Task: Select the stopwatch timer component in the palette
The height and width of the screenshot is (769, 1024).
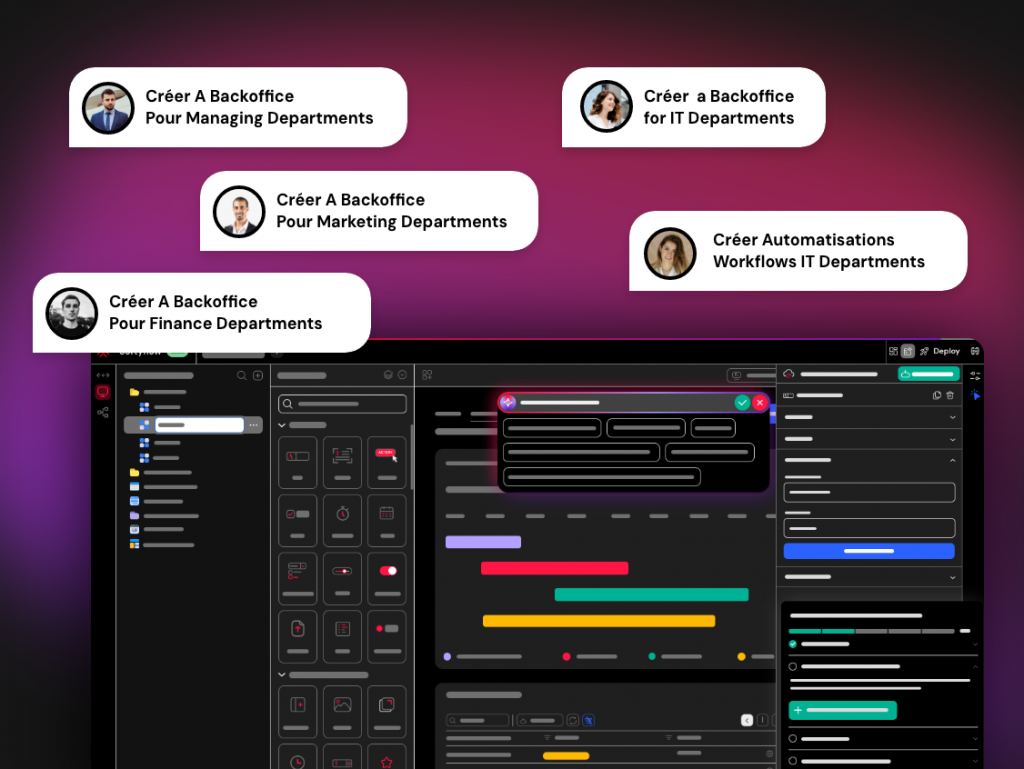Action: click(x=342, y=514)
